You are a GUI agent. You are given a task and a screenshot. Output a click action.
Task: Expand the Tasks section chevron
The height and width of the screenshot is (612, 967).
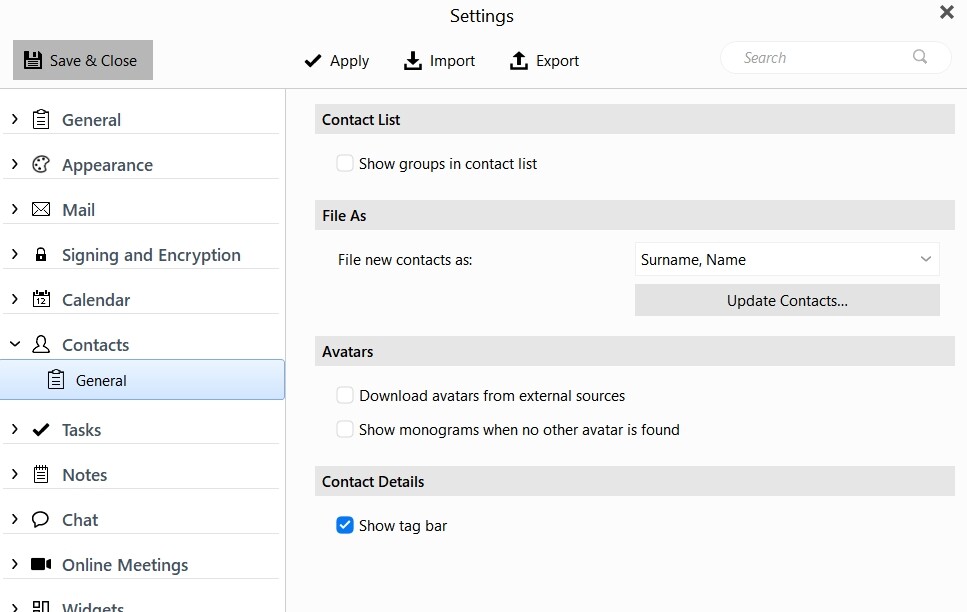pos(15,429)
